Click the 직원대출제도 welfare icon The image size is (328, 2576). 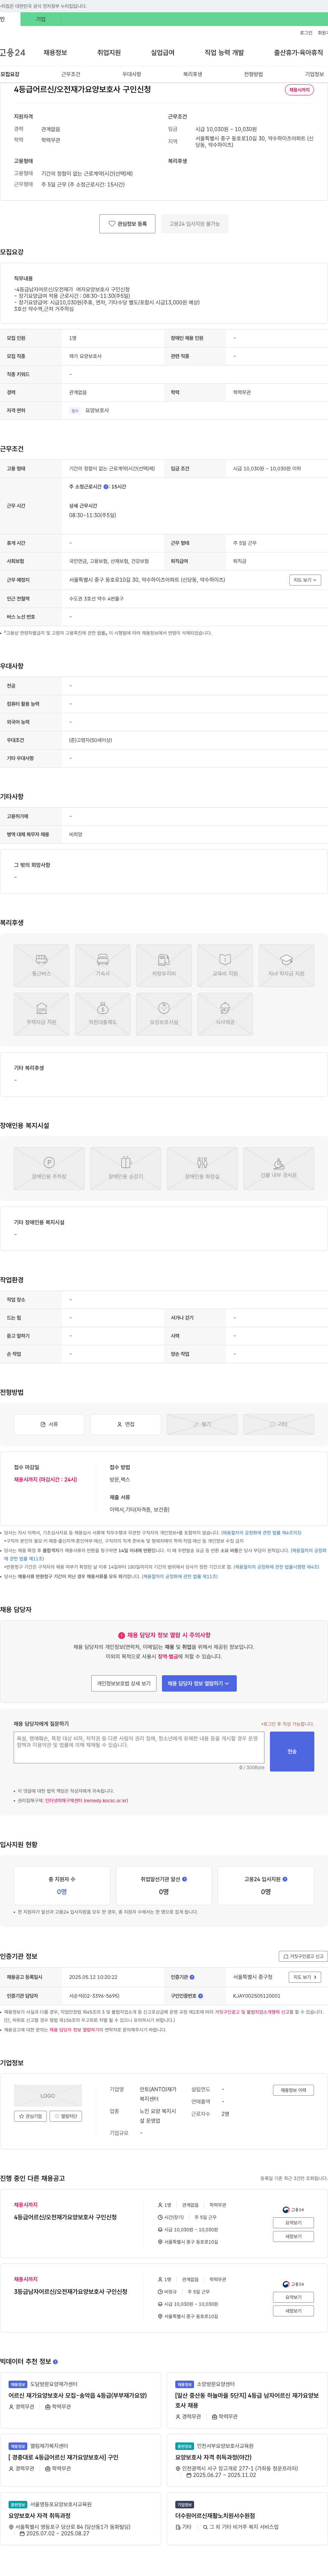pyautogui.click(x=102, y=1014)
